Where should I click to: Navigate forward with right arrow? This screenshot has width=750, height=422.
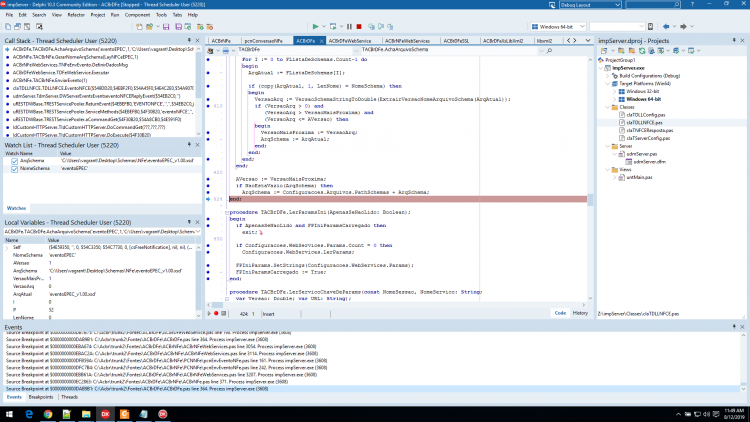[683, 27]
